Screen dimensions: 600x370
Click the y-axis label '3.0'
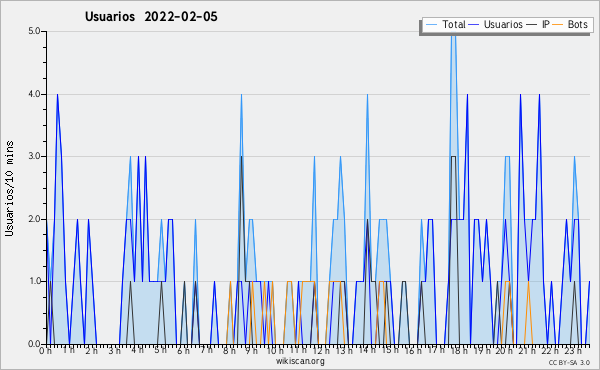click(x=34, y=156)
